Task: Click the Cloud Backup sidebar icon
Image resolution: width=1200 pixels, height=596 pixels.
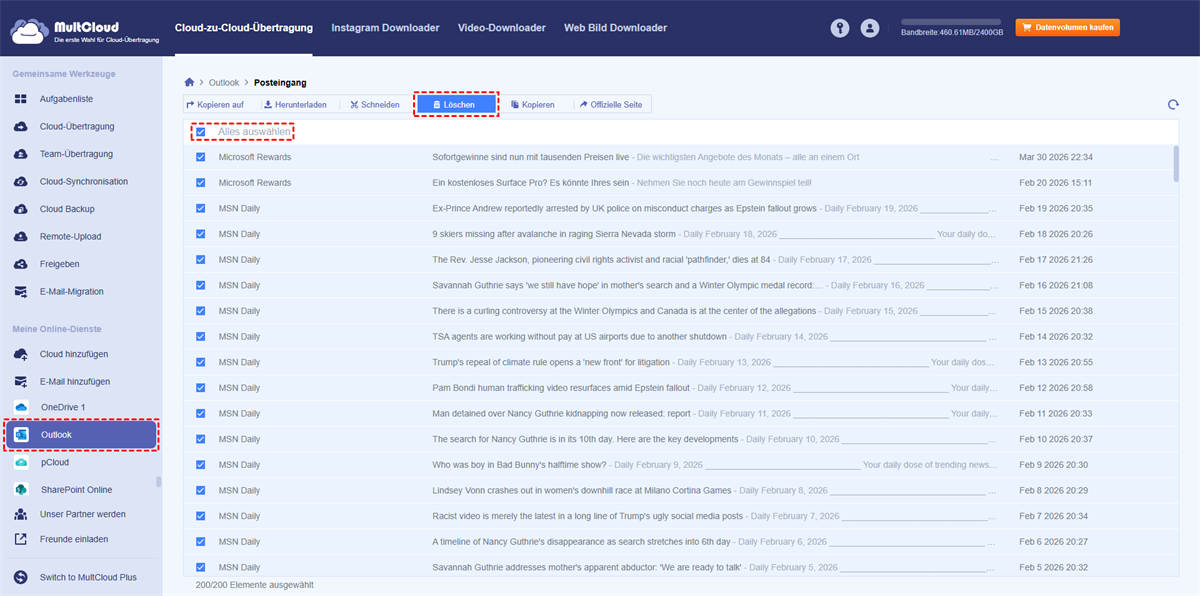Action: click(20, 209)
